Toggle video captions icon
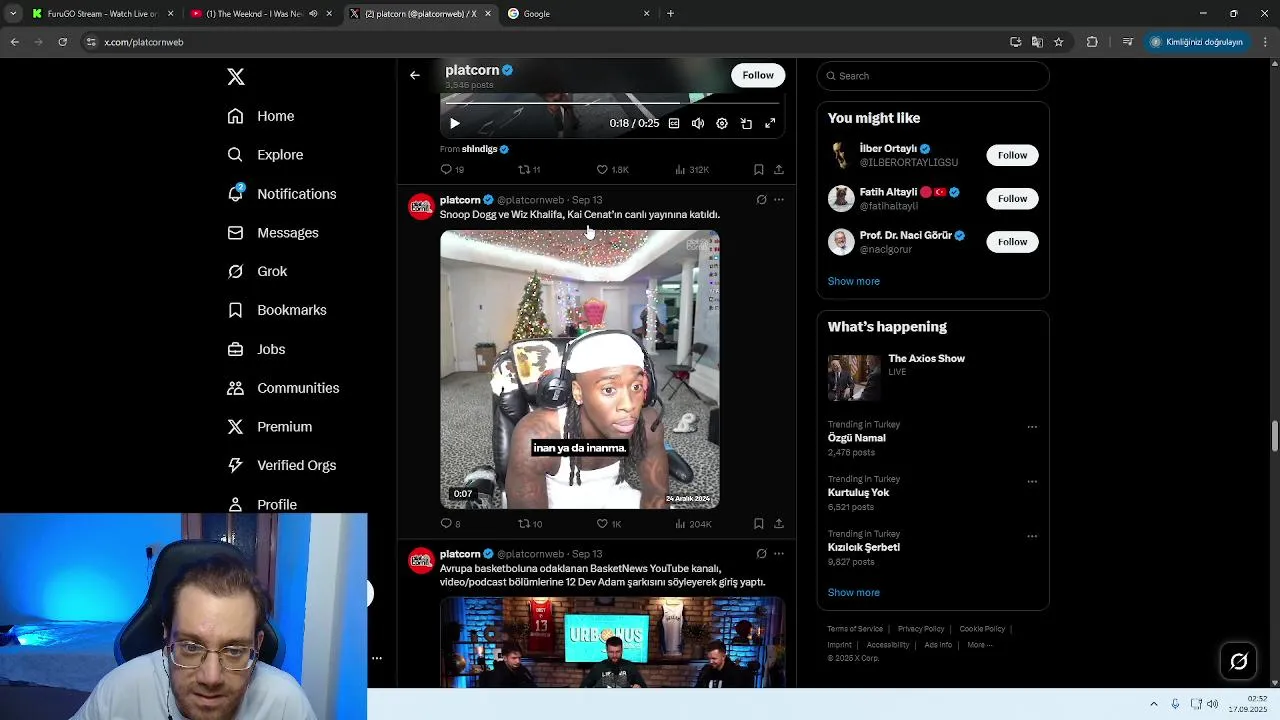The image size is (1280, 720). click(674, 124)
